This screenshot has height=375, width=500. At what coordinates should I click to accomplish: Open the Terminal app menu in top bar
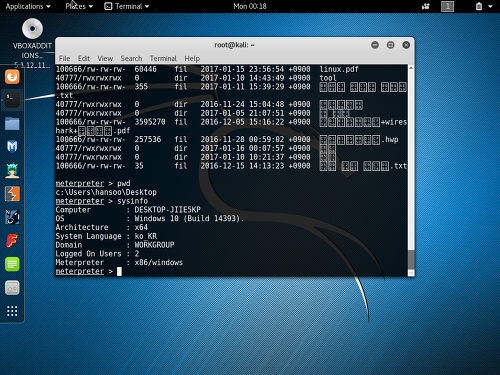pyautogui.click(x=127, y=6)
